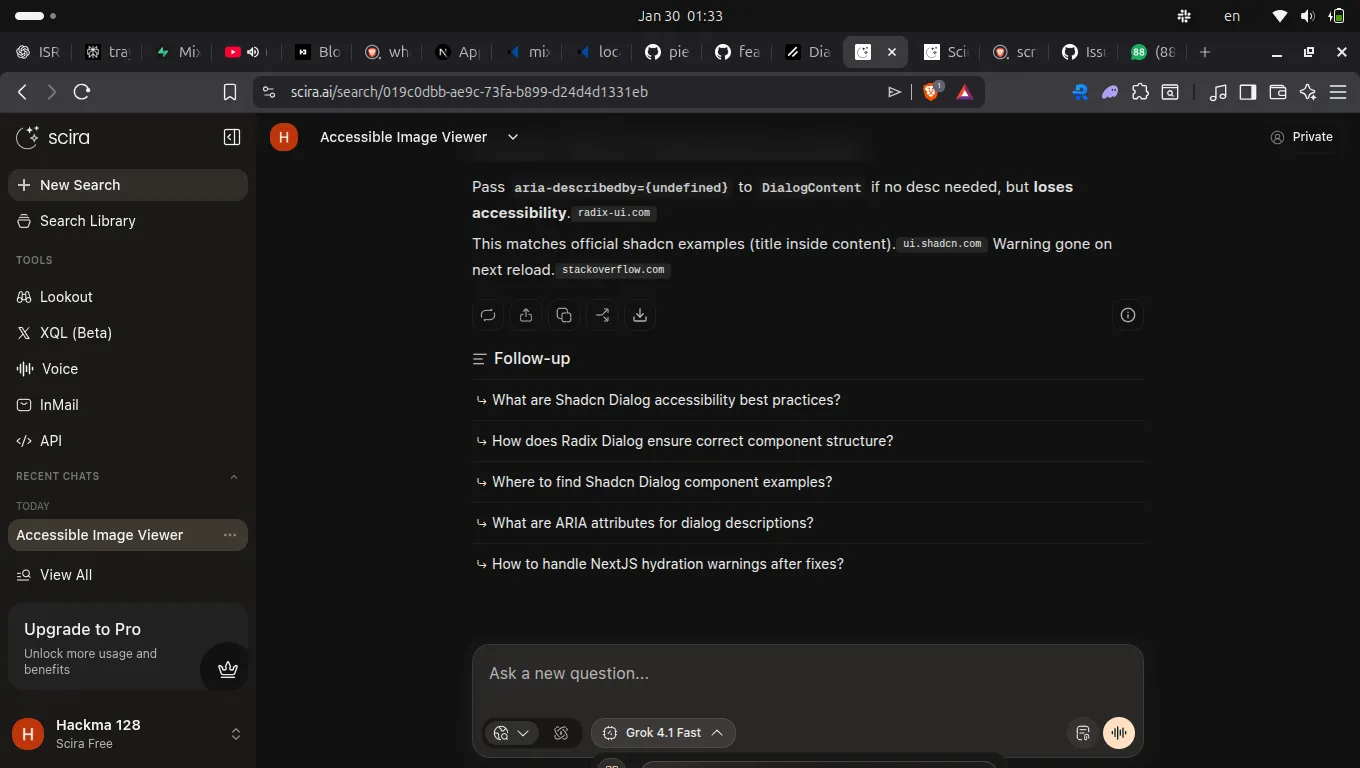Select the ARIA attributes follow-up question
The width and height of the screenshot is (1360, 768).
pyautogui.click(x=652, y=523)
